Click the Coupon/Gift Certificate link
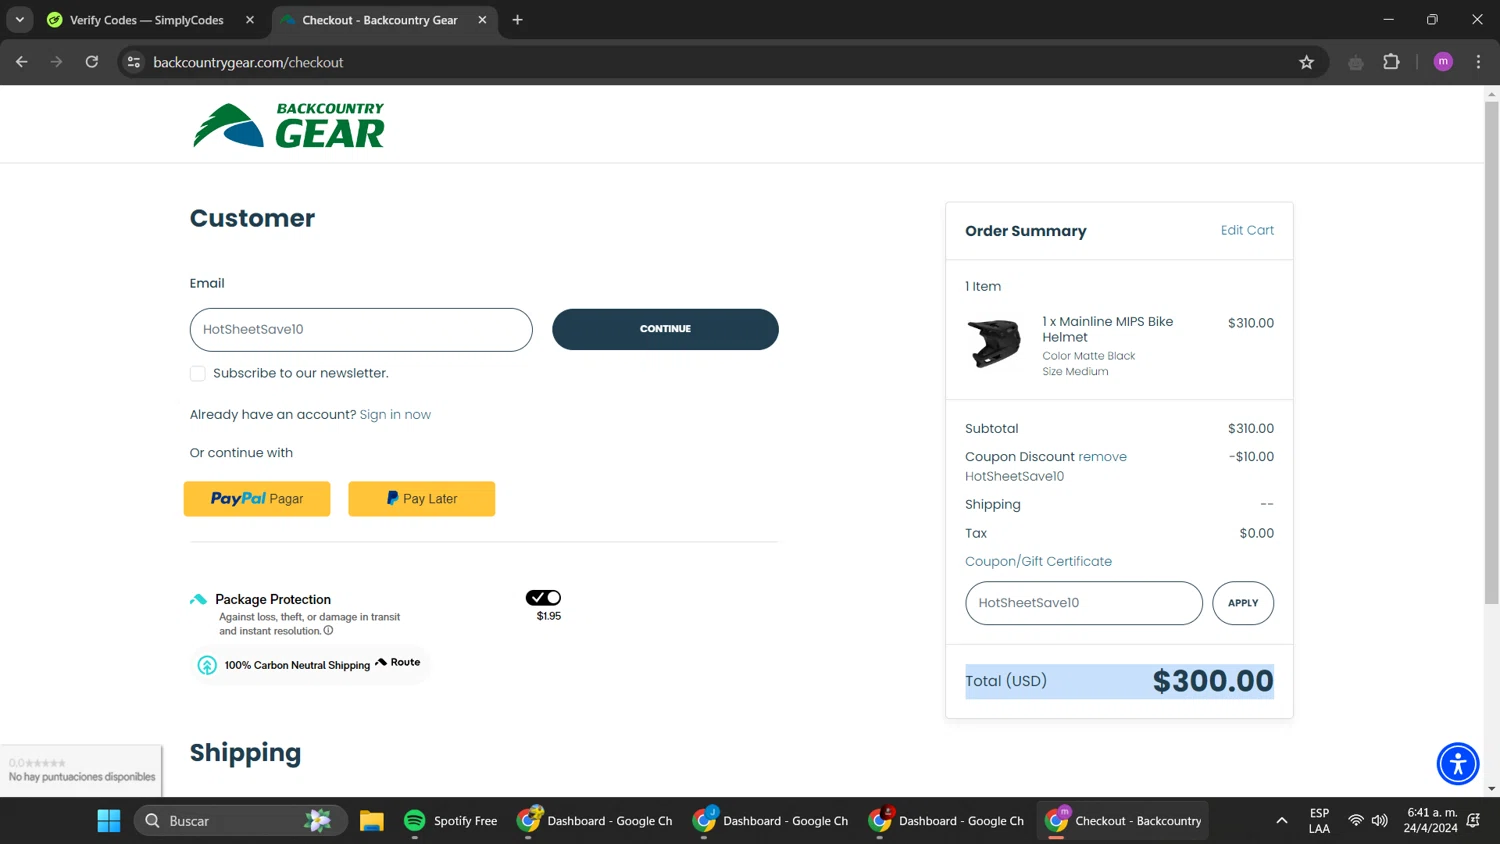 (x=1038, y=562)
